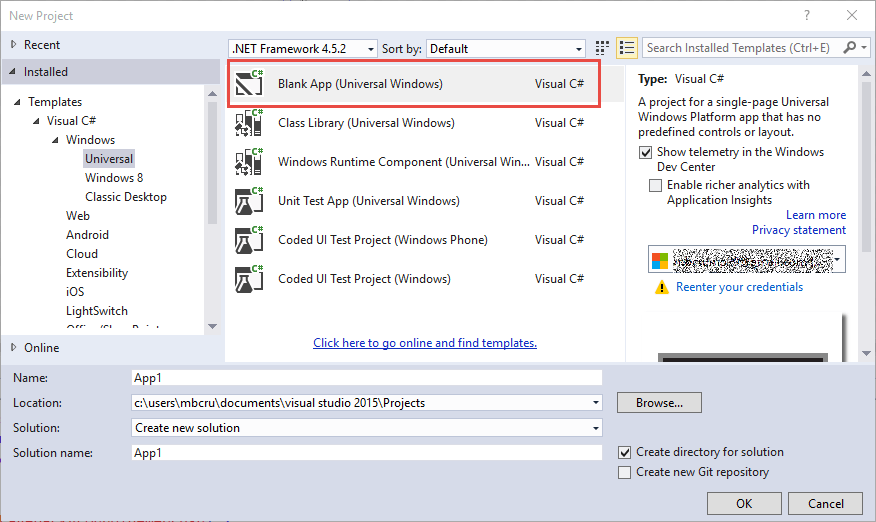Click the yellow warning icon beside Reenter credentials

tap(661, 287)
